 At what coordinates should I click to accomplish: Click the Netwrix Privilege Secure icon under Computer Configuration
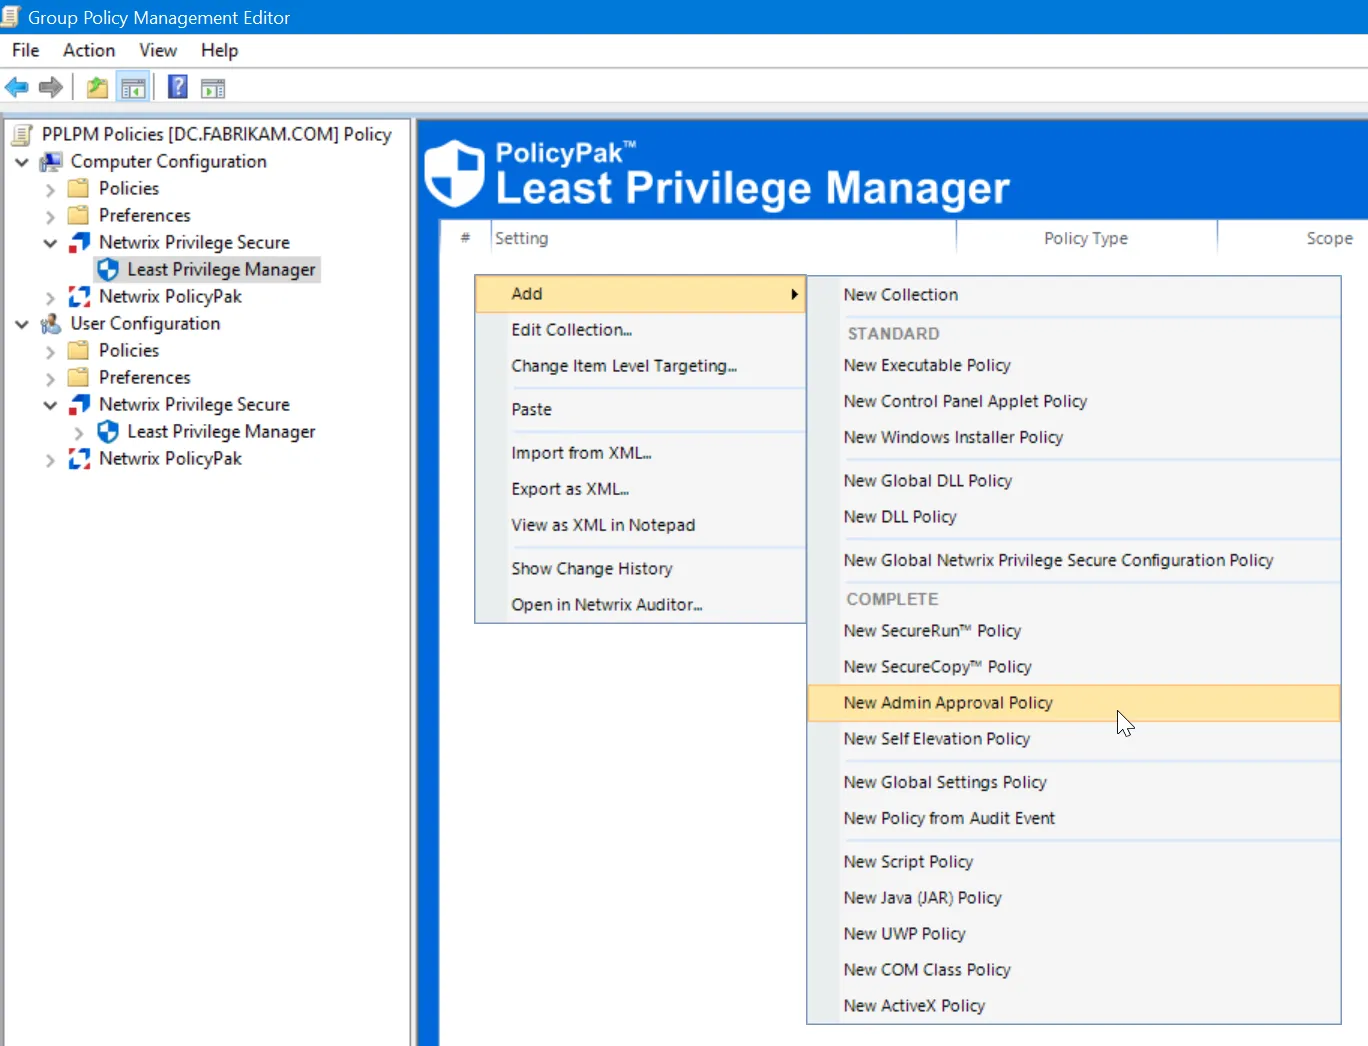79,241
